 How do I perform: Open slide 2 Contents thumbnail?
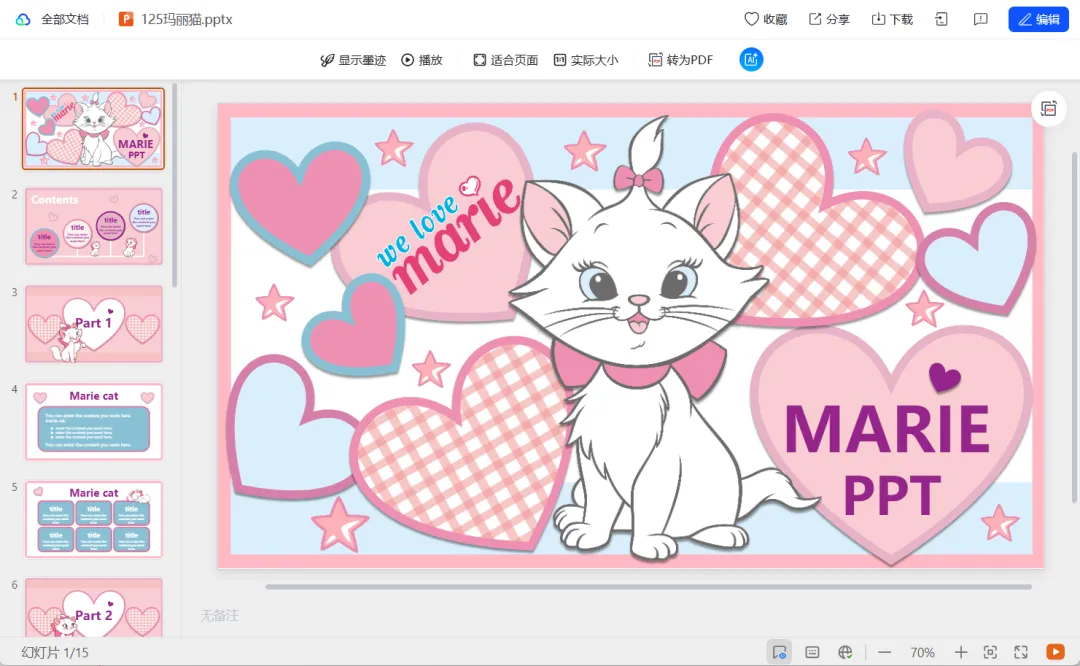[94, 226]
